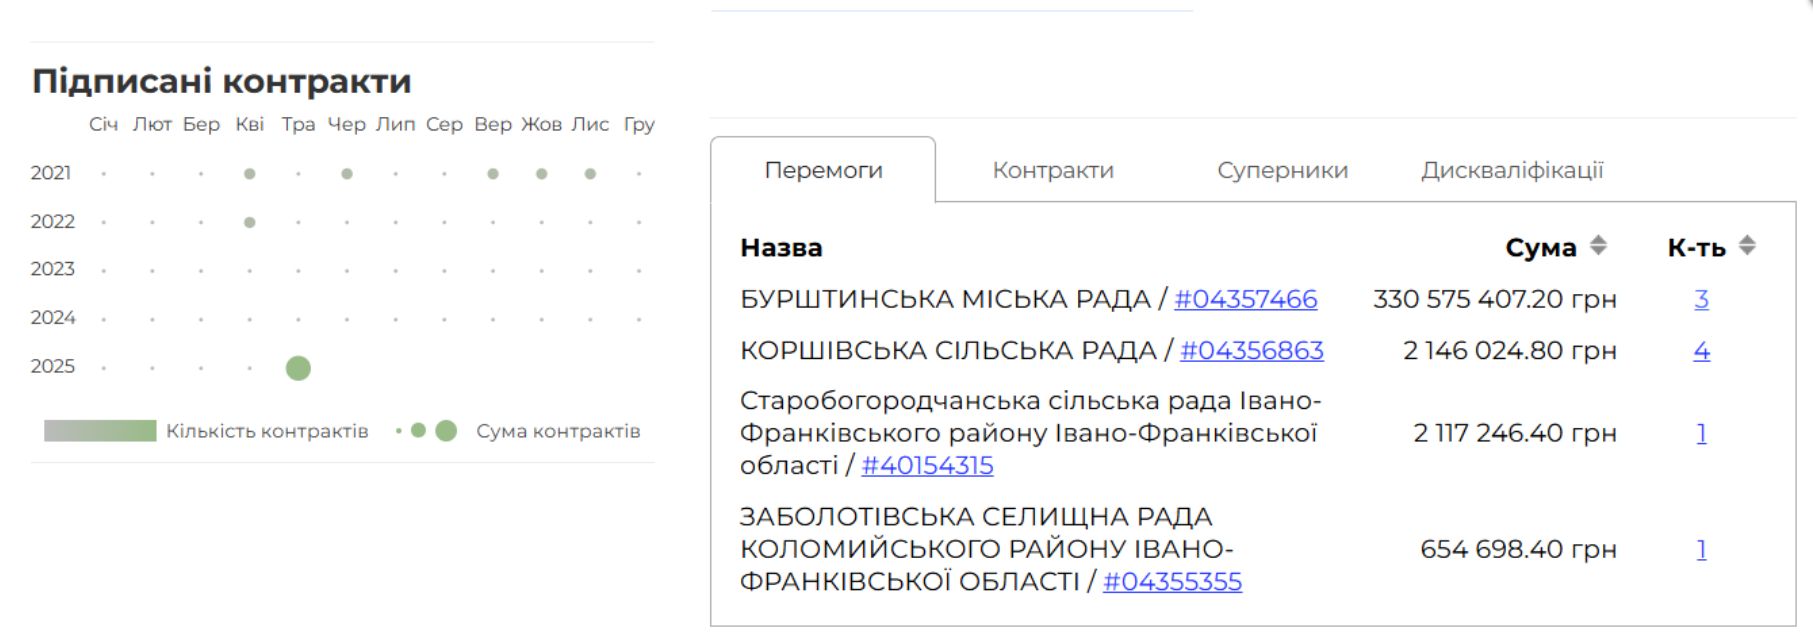Open link #04357466 for Бурштинська міська рада
Image resolution: width=1813 pixels, height=632 pixels.
pyautogui.click(x=1245, y=299)
